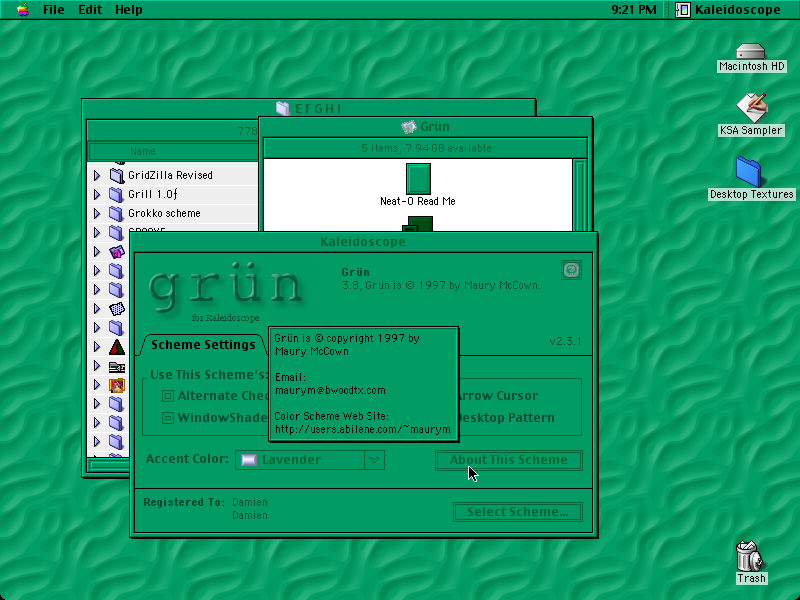The height and width of the screenshot is (600, 800).
Task: Select the GridZilla Revised folder icon
Action: [116, 176]
